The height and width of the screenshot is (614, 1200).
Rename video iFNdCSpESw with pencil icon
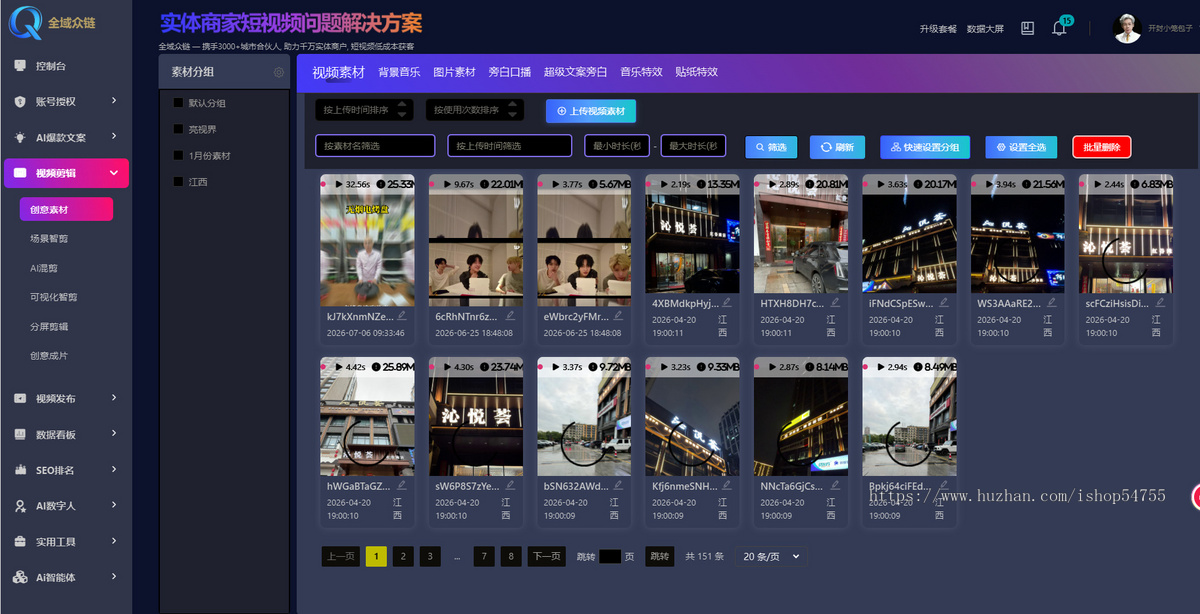[x=943, y=301]
